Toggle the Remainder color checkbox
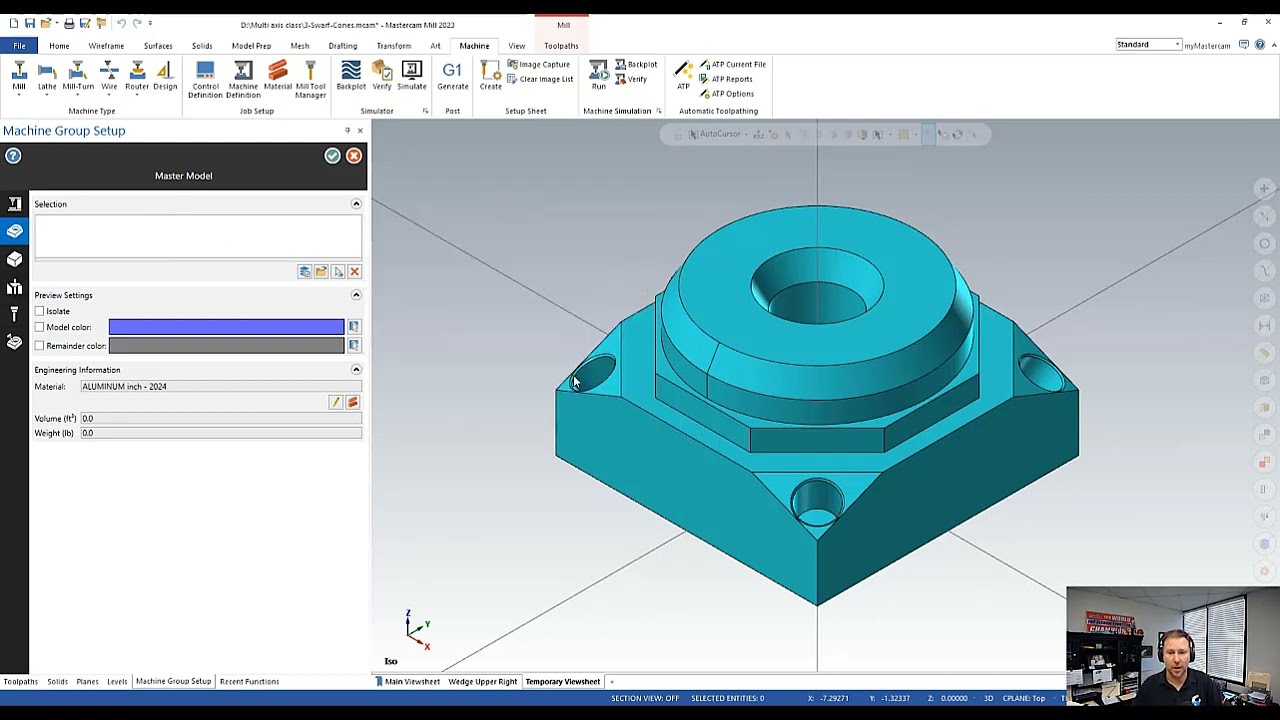 [x=39, y=346]
